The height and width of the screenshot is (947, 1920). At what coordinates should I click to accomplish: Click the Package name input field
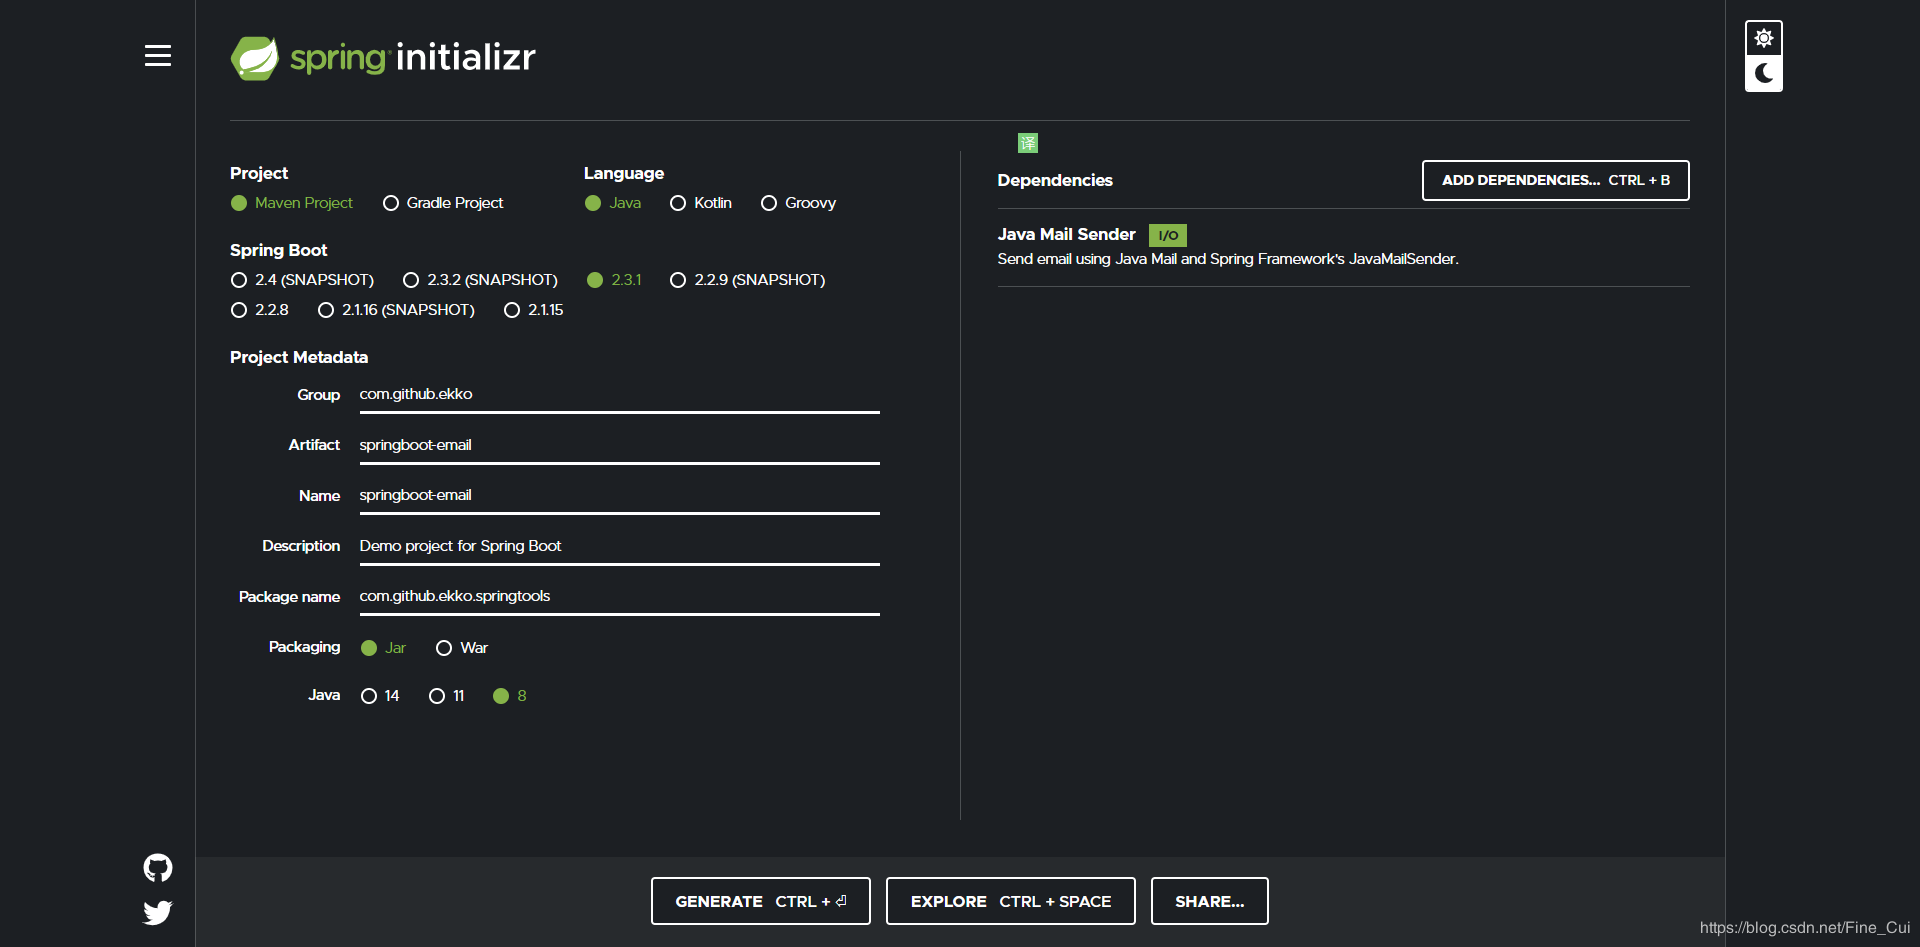point(620,597)
